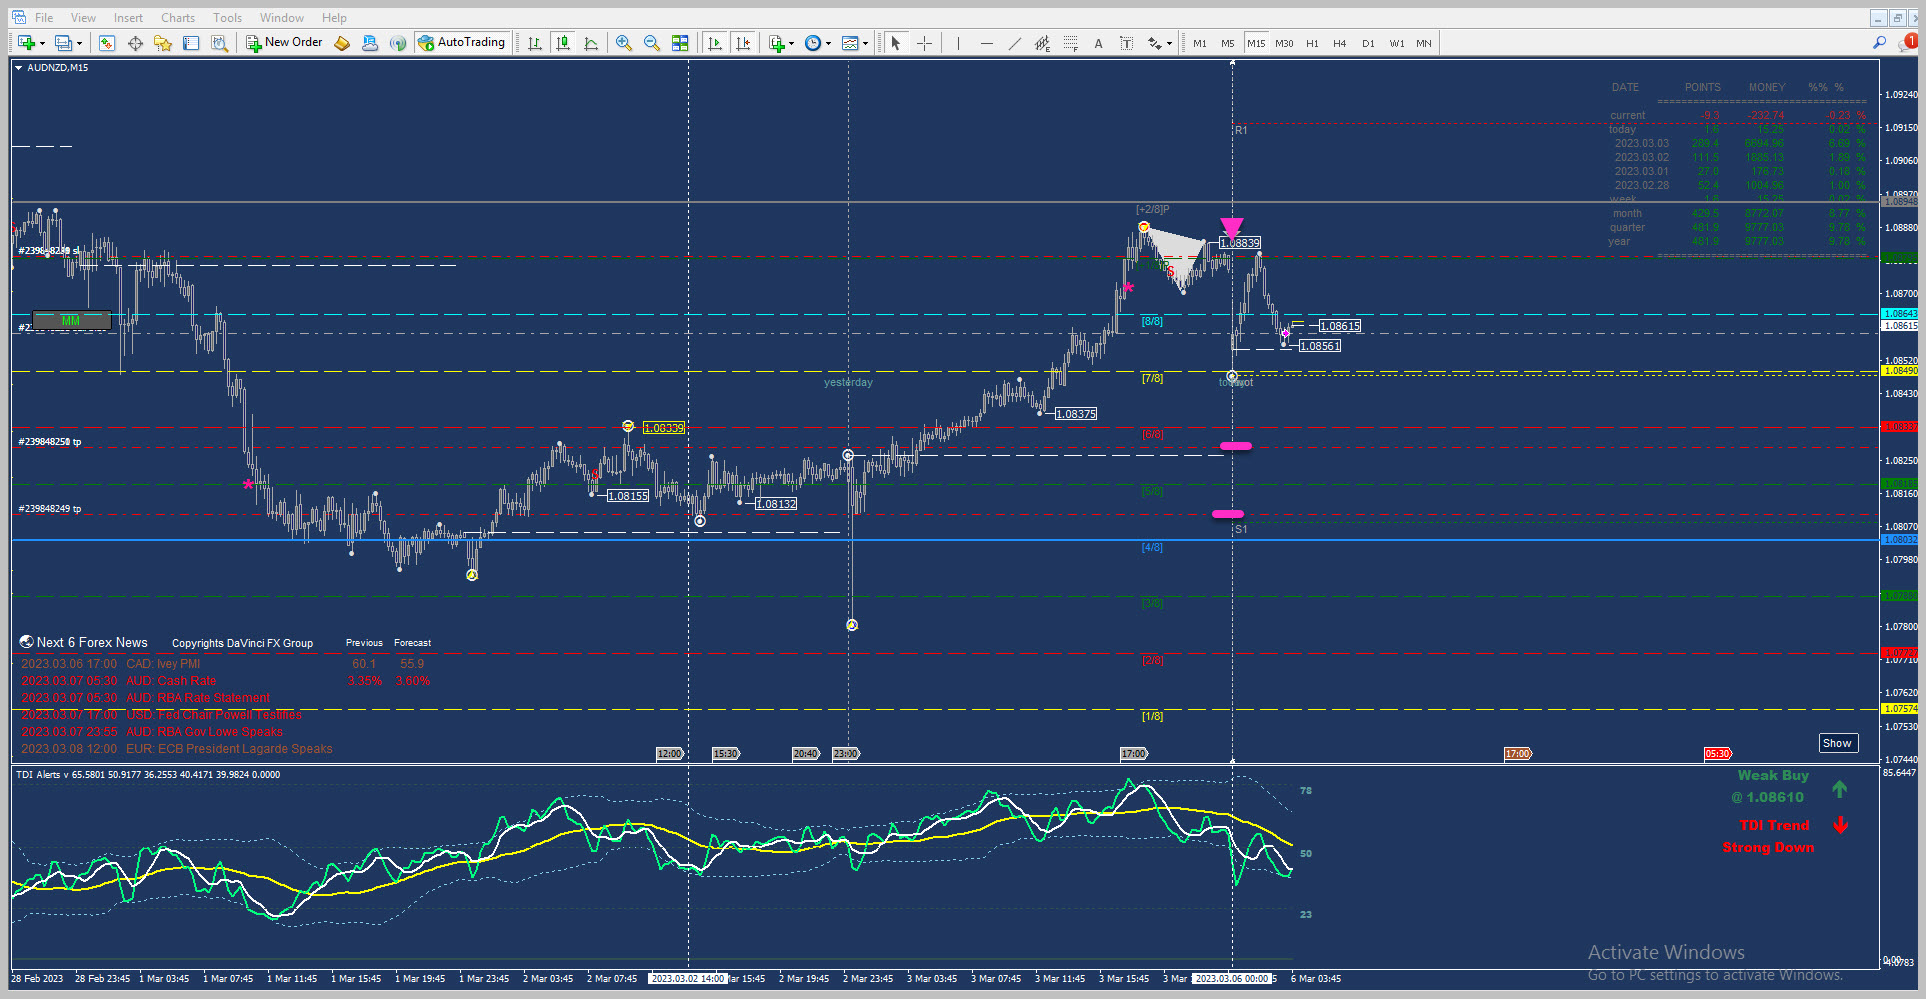Toggle the Auto Scroll chart button
This screenshot has height=999, width=1926.
(x=715, y=43)
